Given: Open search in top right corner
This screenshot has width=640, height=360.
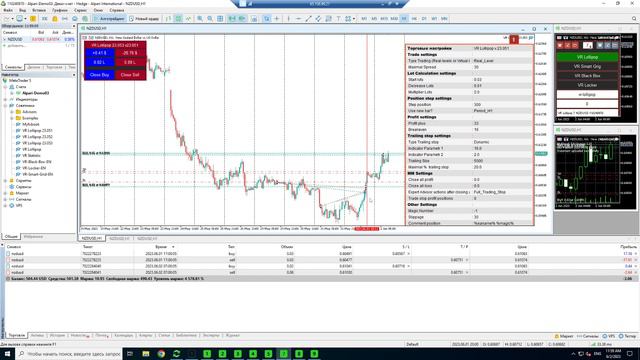Looking at the screenshot, I should click(634, 18).
